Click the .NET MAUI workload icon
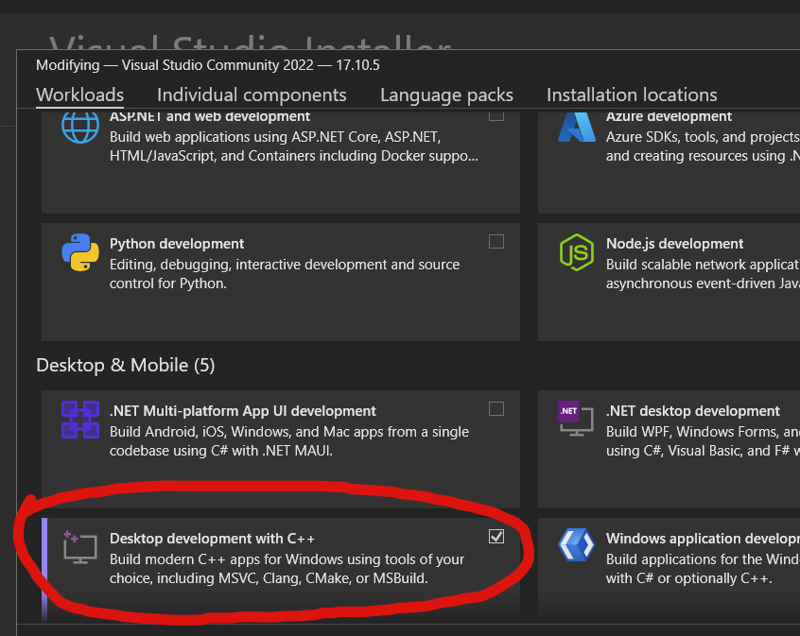 (x=80, y=420)
